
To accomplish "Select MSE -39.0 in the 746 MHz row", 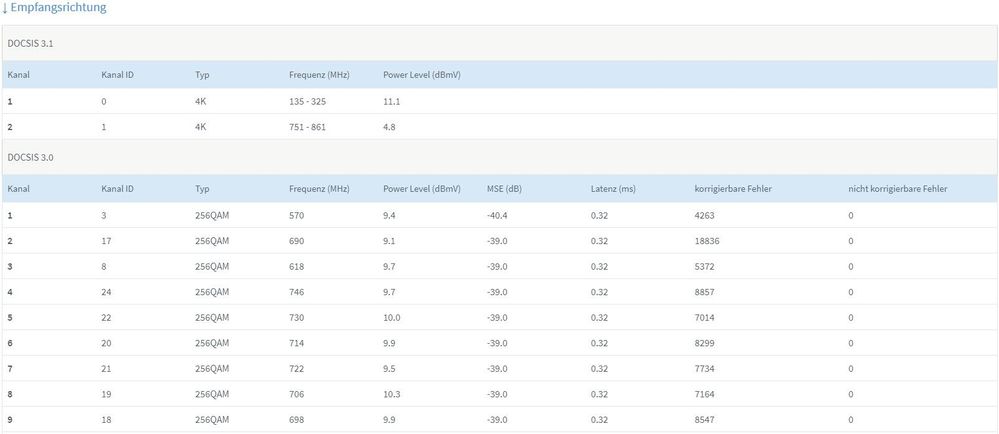I will click(x=497, y=292).
